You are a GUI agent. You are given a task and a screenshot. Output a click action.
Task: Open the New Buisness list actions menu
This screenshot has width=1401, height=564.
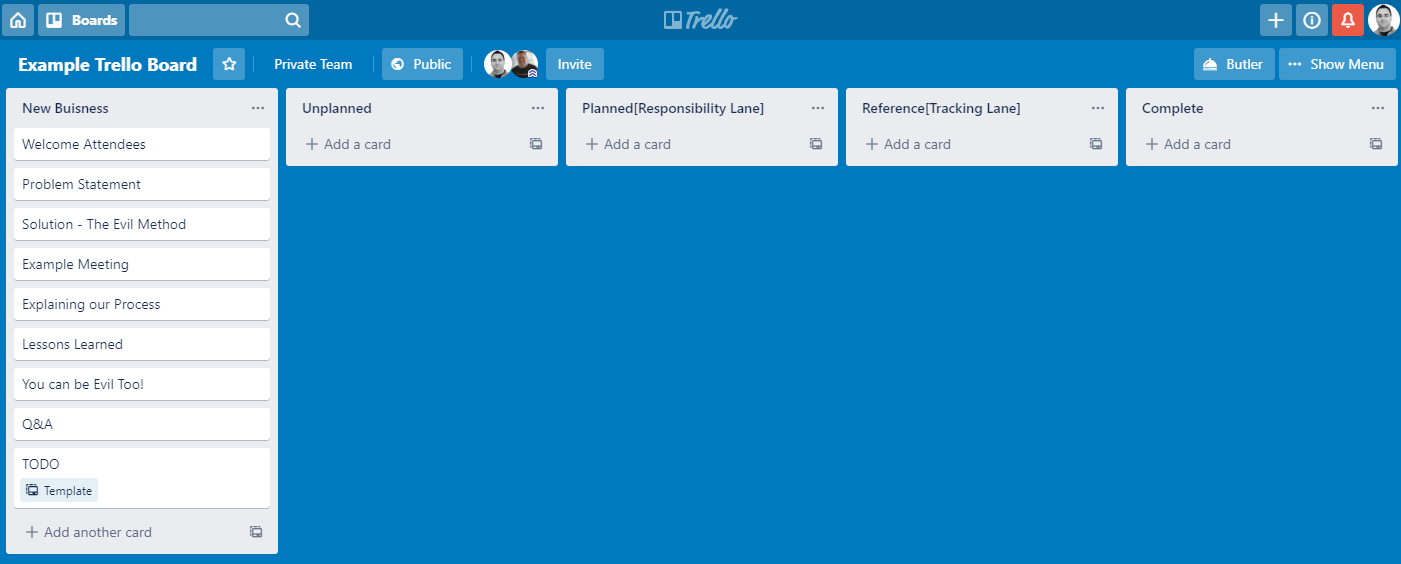tap(258, 108)
